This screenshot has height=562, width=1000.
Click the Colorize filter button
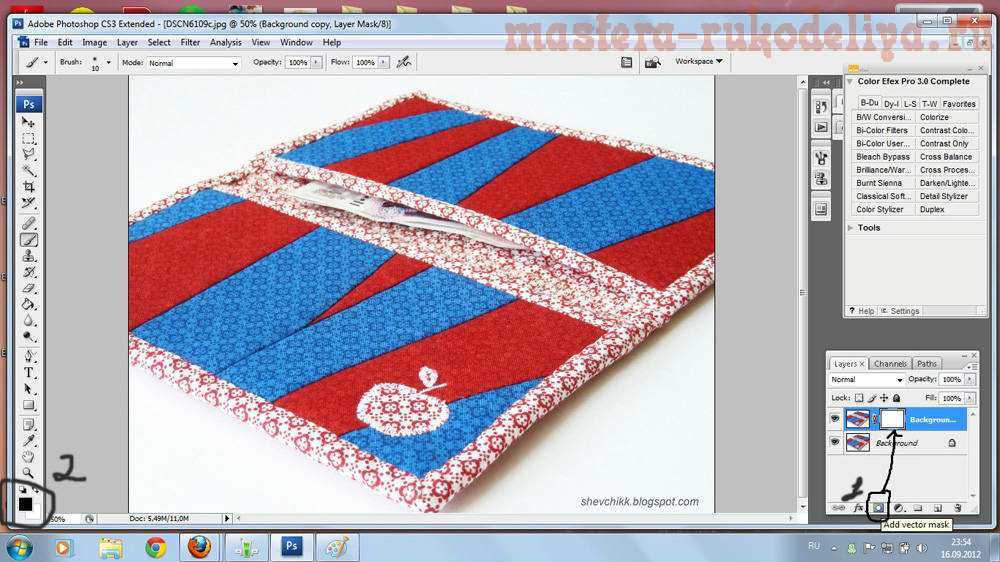(946, 117)
